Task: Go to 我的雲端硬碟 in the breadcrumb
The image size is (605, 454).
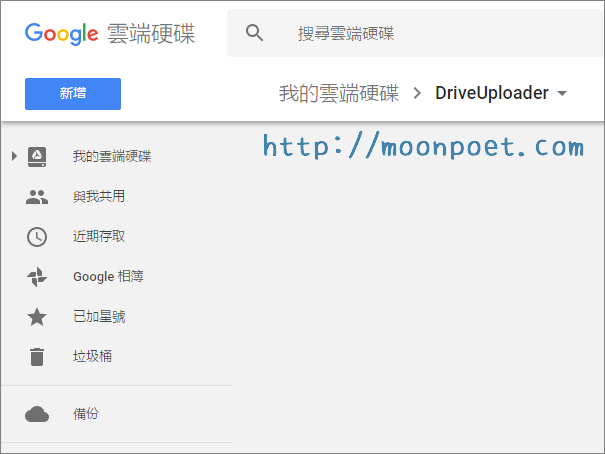Action: click(x=338, y=94)
